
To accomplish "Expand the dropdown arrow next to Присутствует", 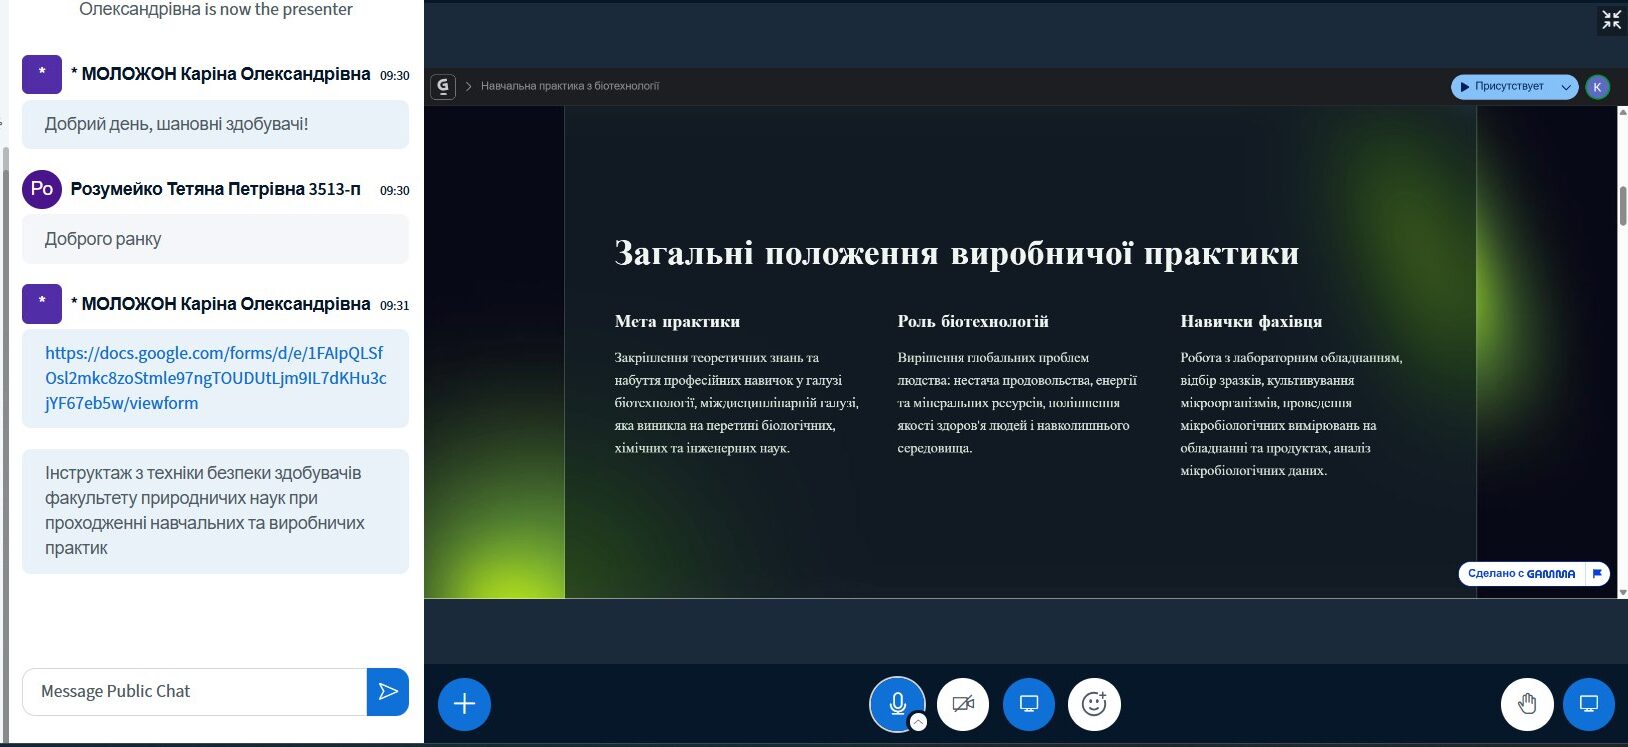I will pos(1566,87).
